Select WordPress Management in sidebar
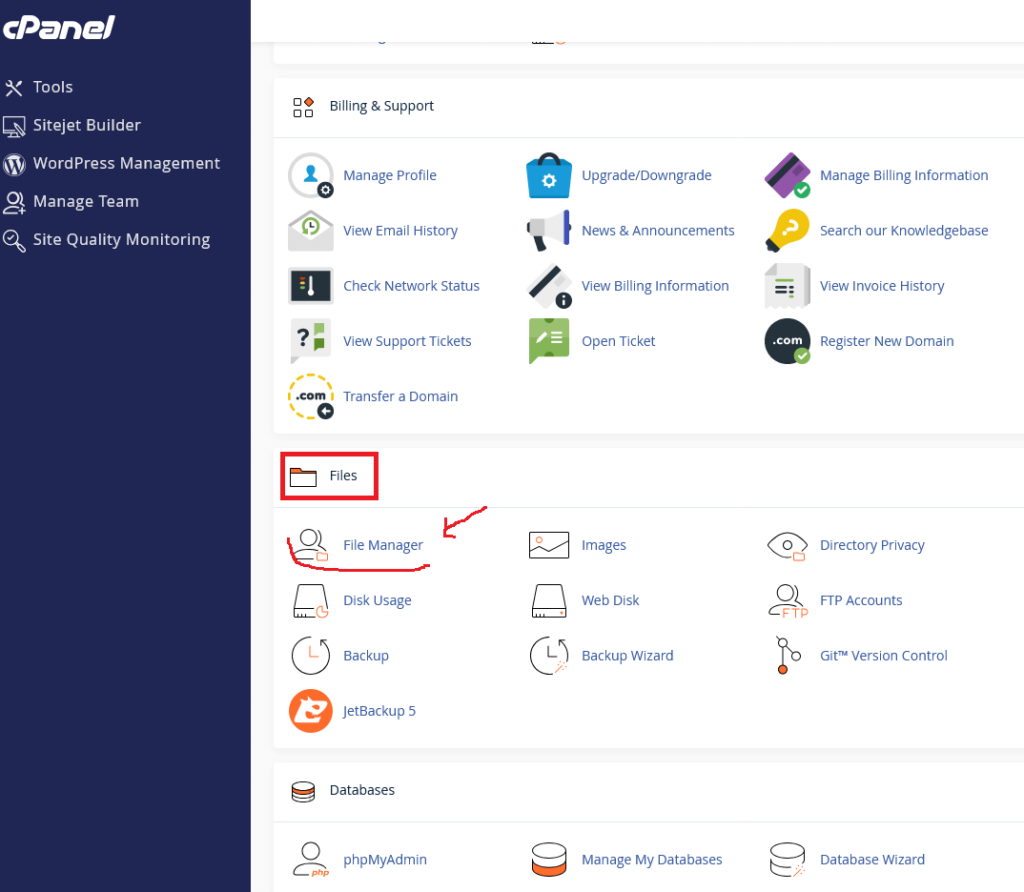1024x892 pixels. pos(126,163)
